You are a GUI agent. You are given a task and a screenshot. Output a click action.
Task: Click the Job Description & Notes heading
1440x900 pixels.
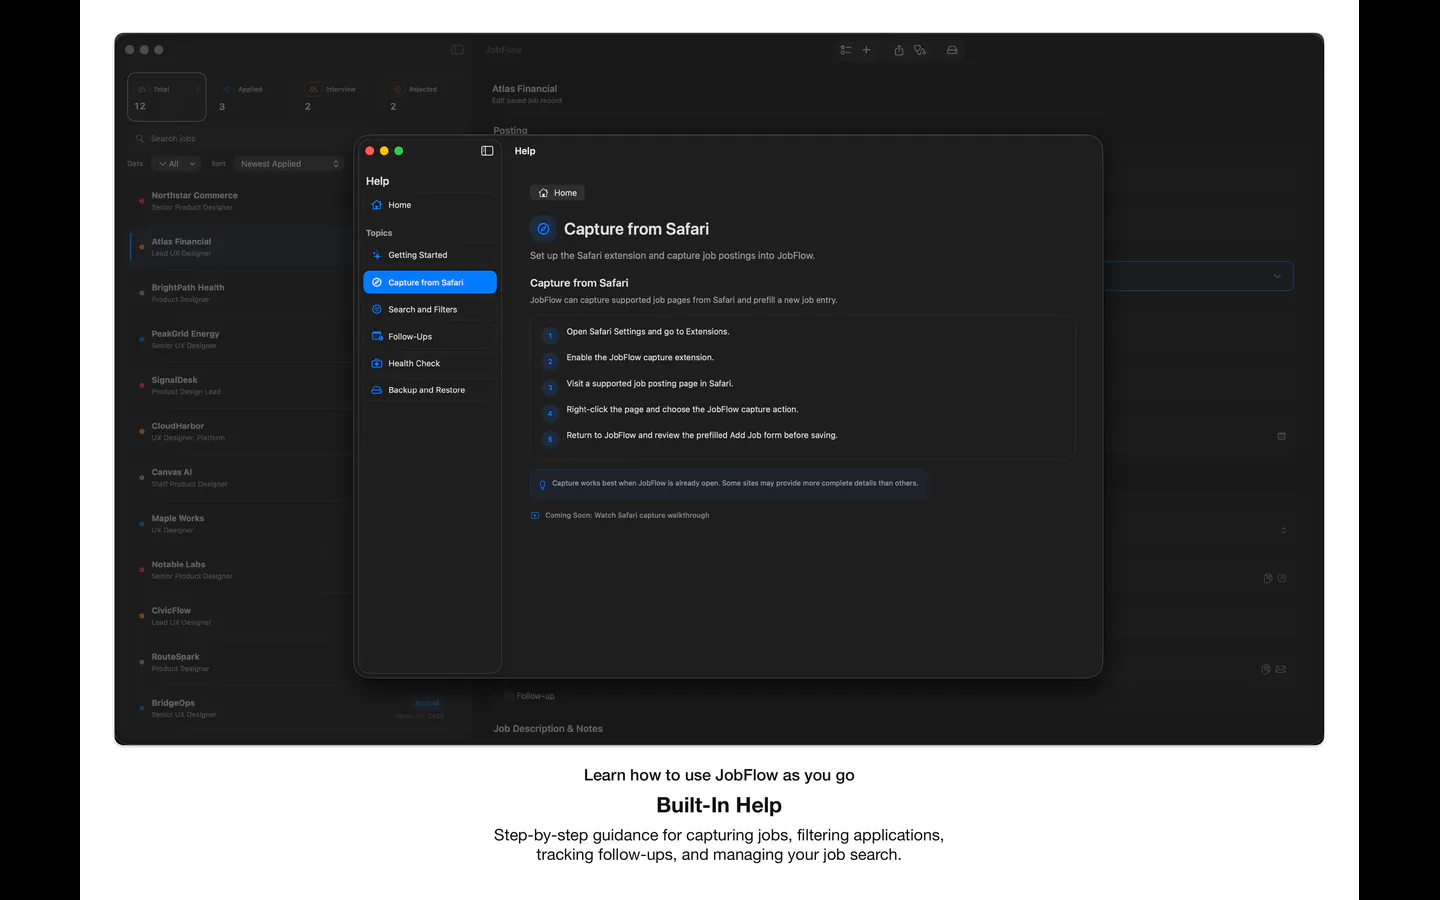coord(548,729)
